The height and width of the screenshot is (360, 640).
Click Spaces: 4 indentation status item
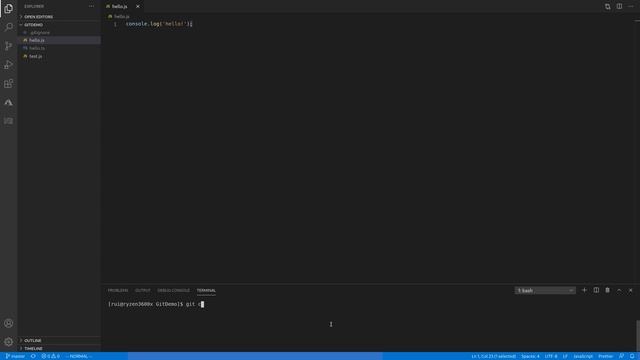tap(530, 356)
